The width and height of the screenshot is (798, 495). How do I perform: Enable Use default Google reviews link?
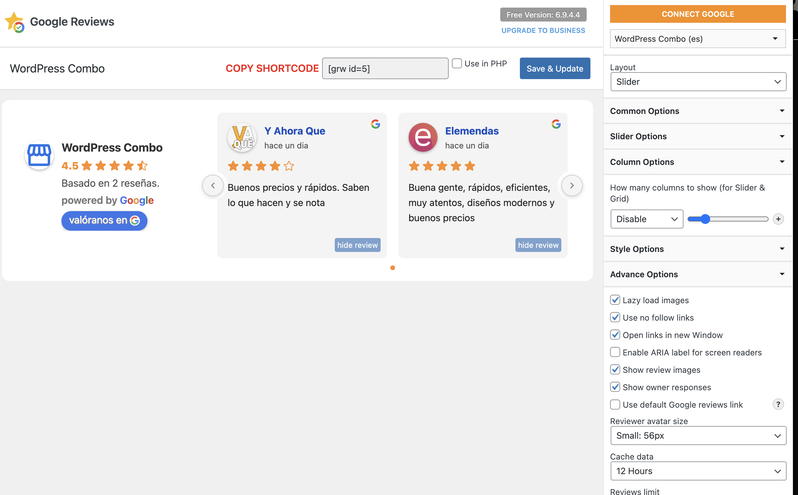[615, 404]
